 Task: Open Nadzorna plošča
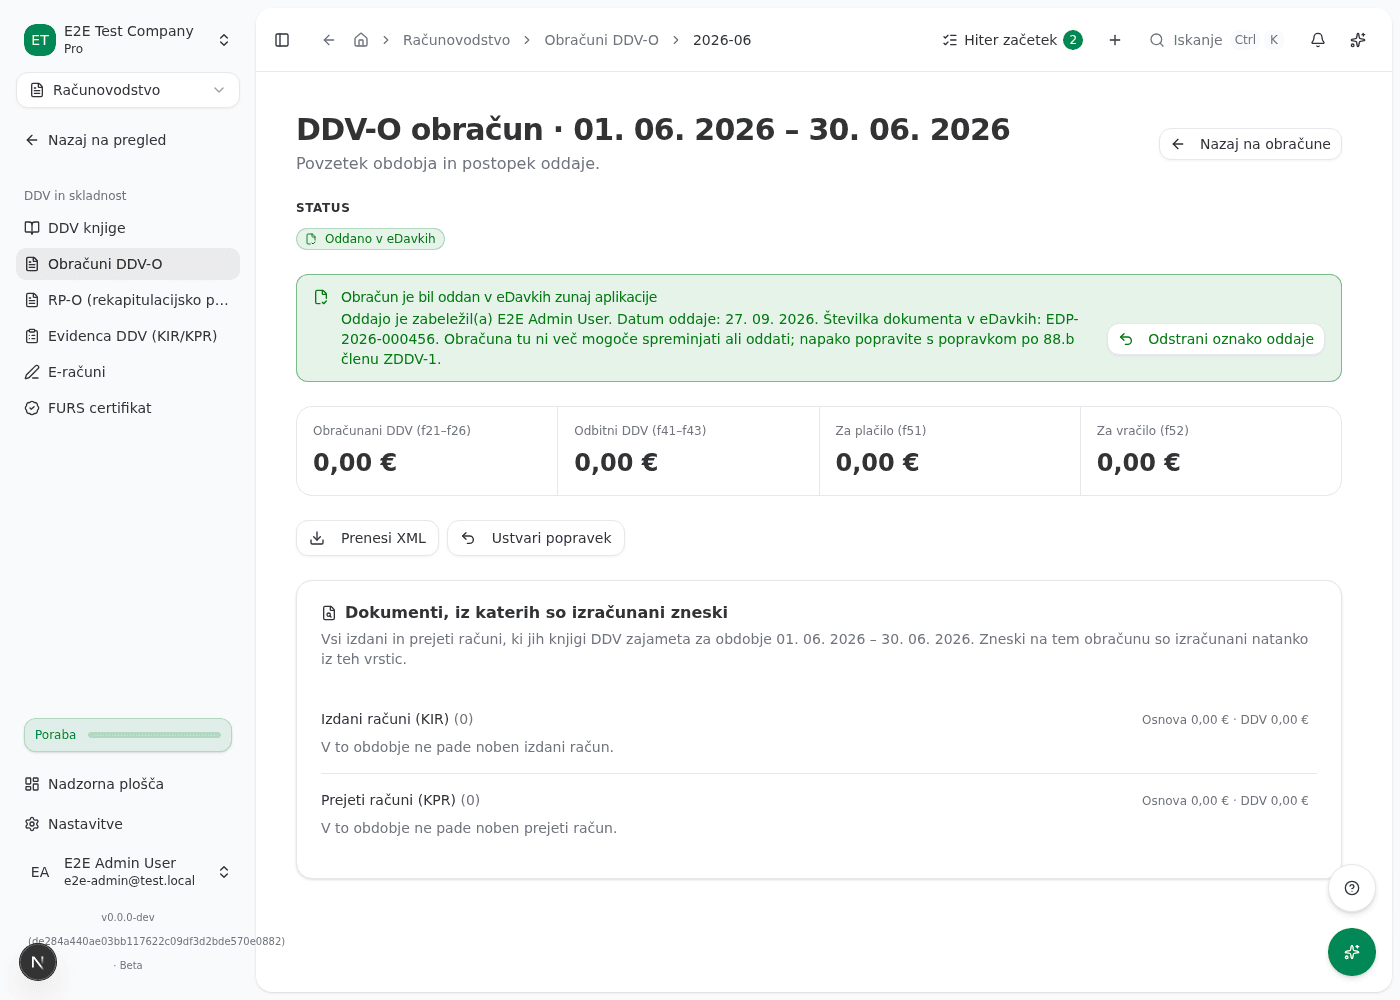coord(128,784)
